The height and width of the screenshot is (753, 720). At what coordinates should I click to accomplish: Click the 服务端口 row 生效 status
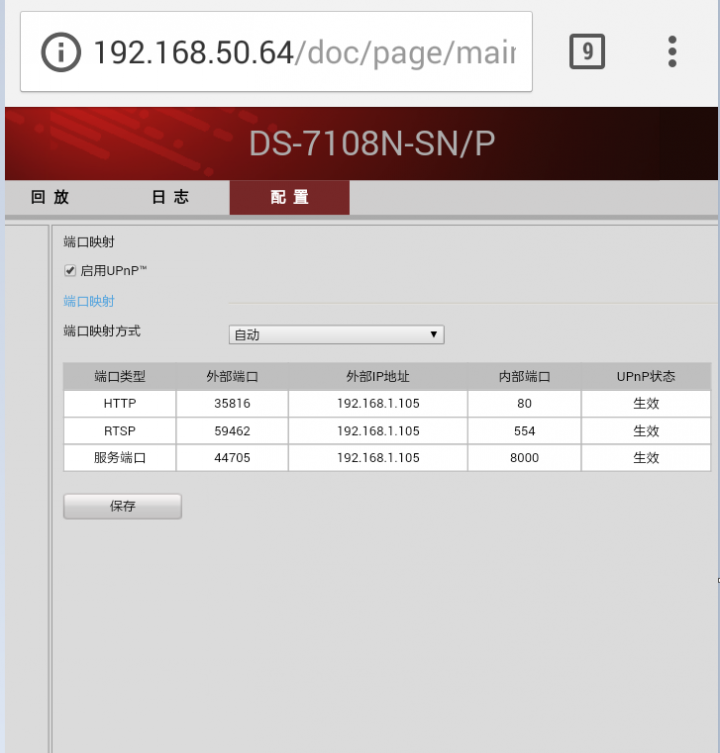646,458
